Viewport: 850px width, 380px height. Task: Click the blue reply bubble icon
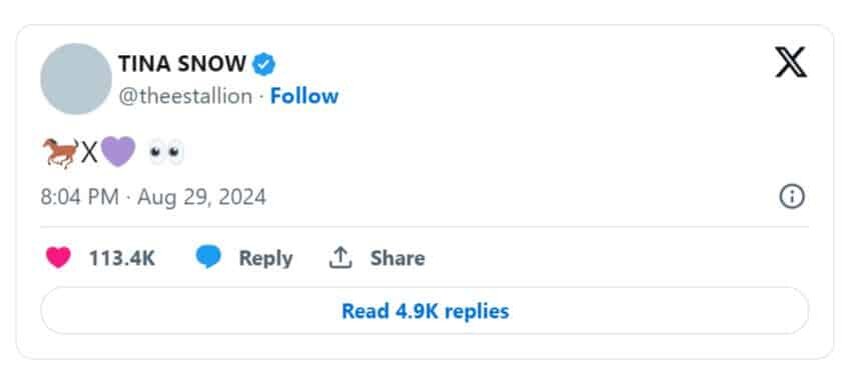pos(208,257)
